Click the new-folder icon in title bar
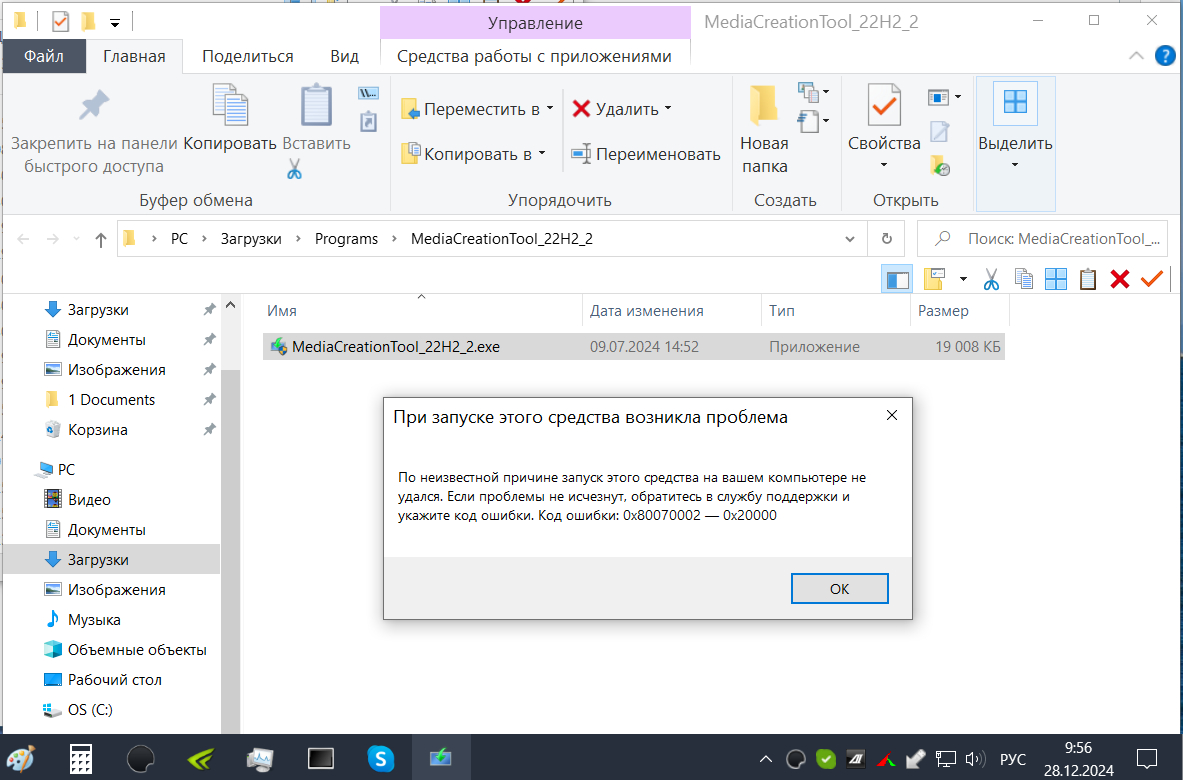Image resolution: width=1183 pixels, height=780 pixels. coord(88,22)
